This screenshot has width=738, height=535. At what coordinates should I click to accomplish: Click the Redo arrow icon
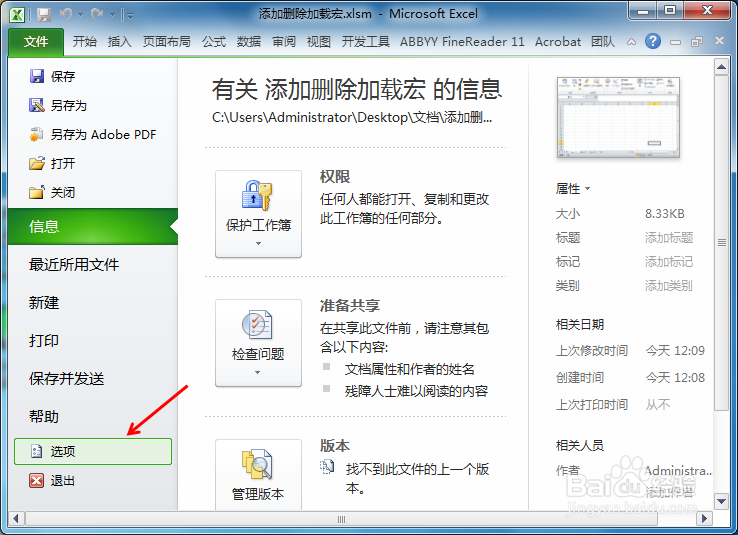click(x=97, y=15)
